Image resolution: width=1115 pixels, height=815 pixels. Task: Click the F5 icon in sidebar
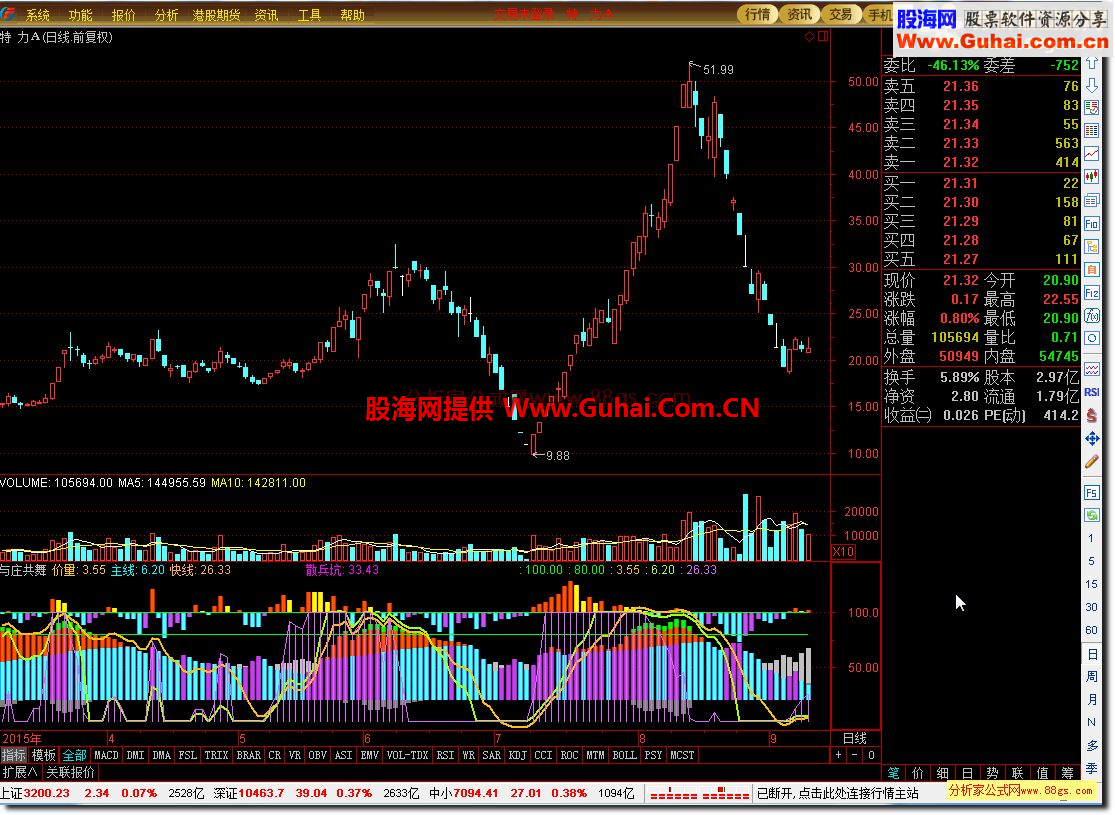1092,492
